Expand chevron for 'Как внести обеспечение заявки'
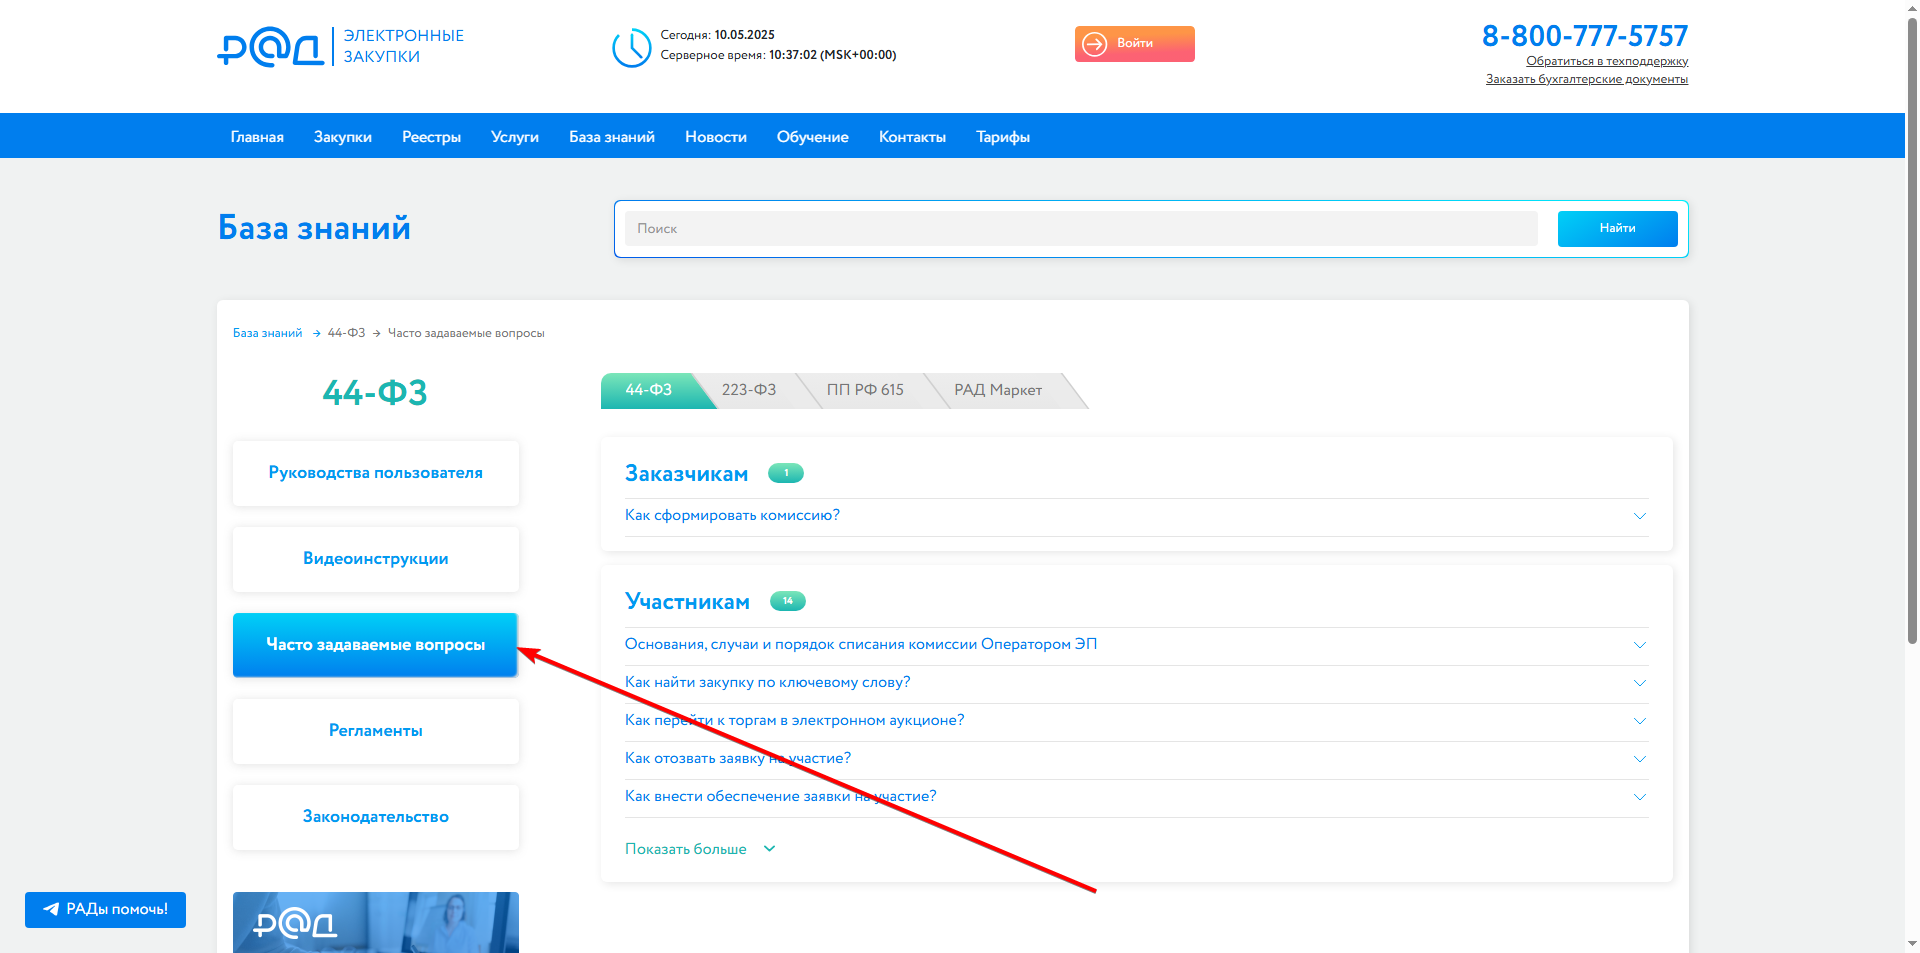The height and width of the screenshot is (953, 1920). coord(1640,797)
